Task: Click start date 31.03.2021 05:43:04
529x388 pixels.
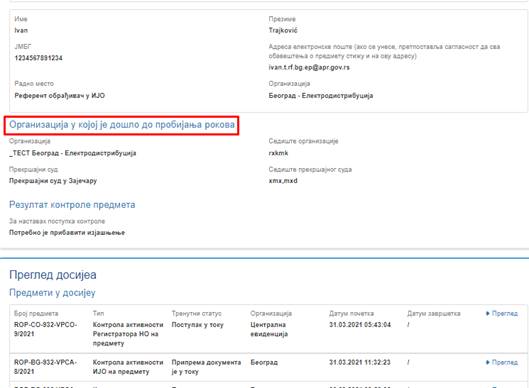Action: click(360, 325)
